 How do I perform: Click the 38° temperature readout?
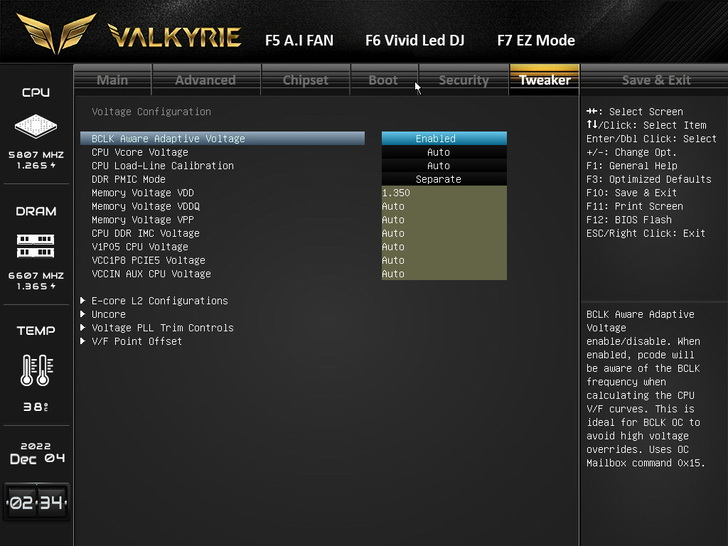tap(36, 407)
